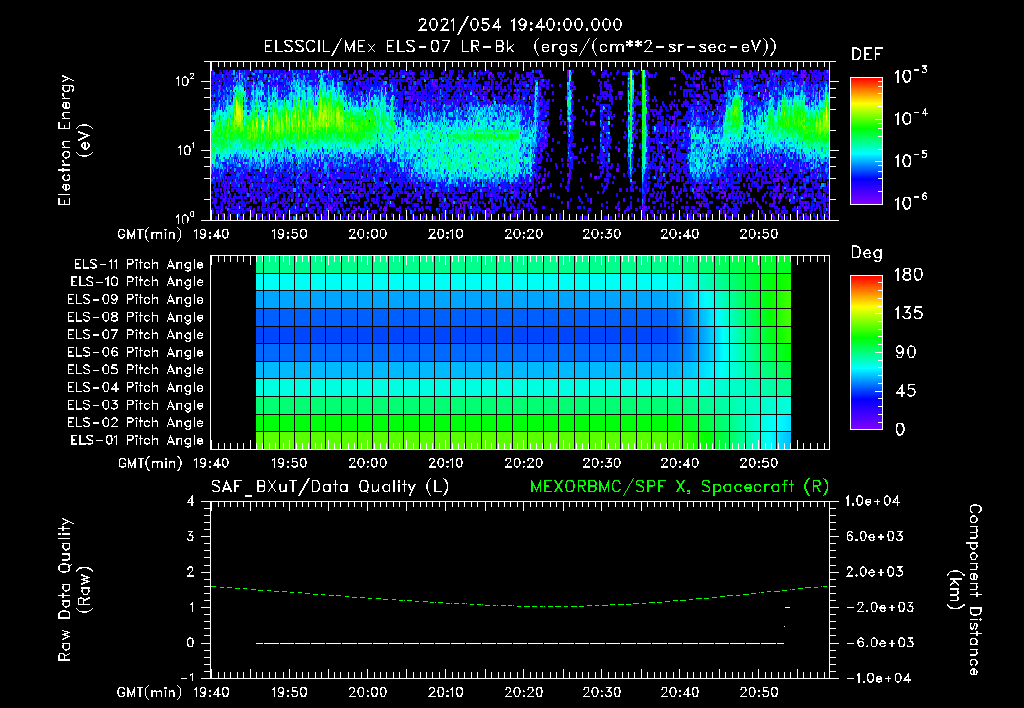Select the ELS-09 Pitch Angle row label
Screen dimensions: 1024x708
pos(136,300)
